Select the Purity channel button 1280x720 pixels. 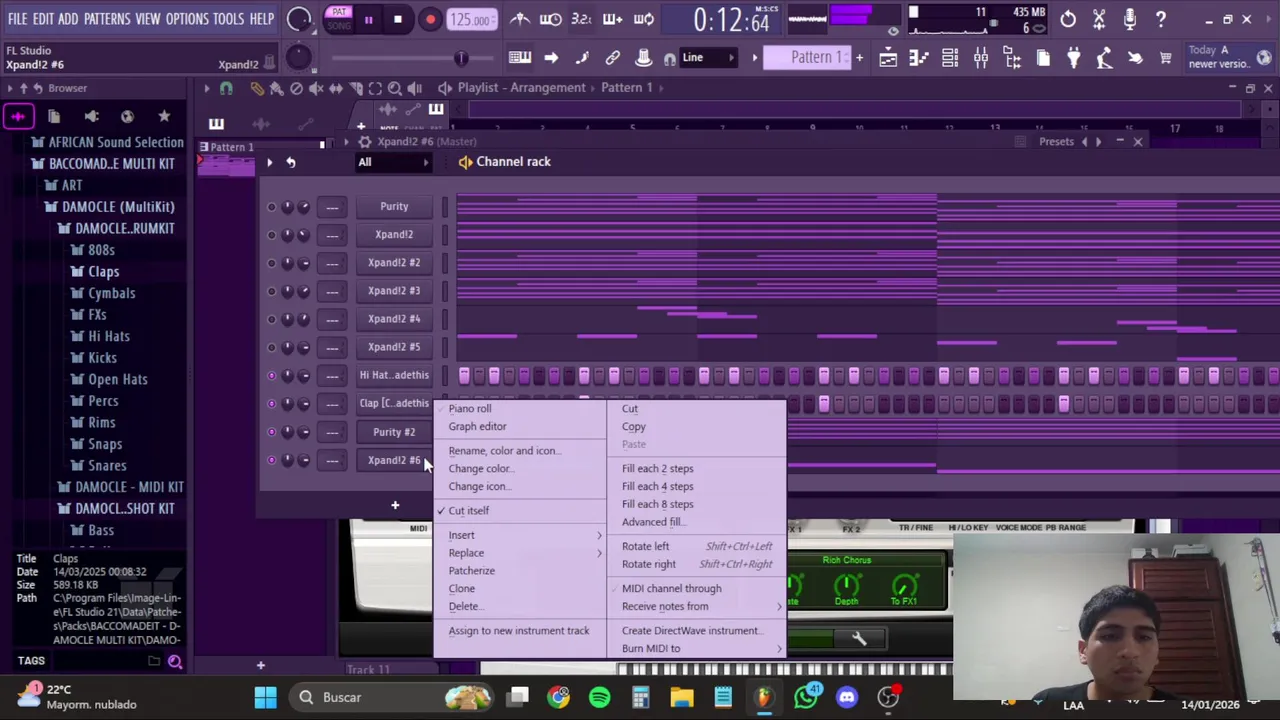coord(394,206)
